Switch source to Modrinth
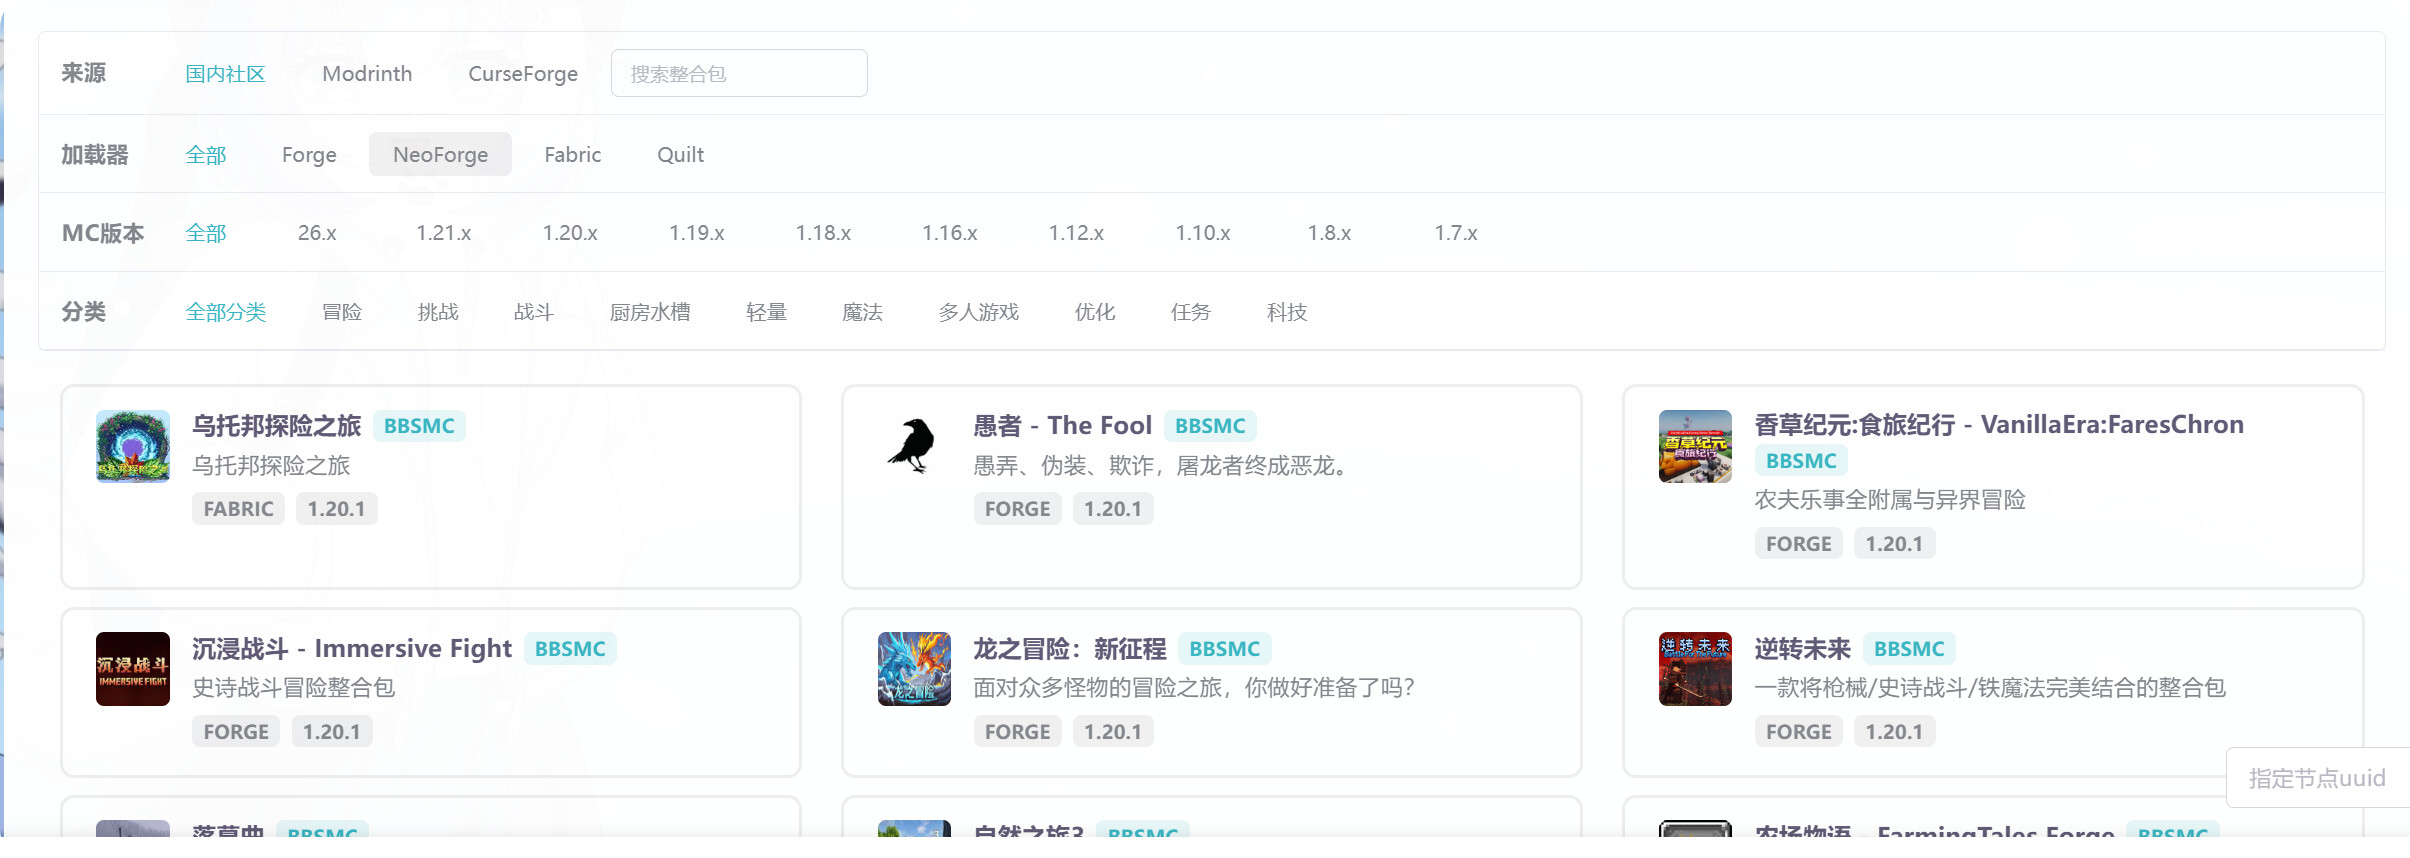The image size is (2410, 858). pyautogui.click(x=367, y=74)
